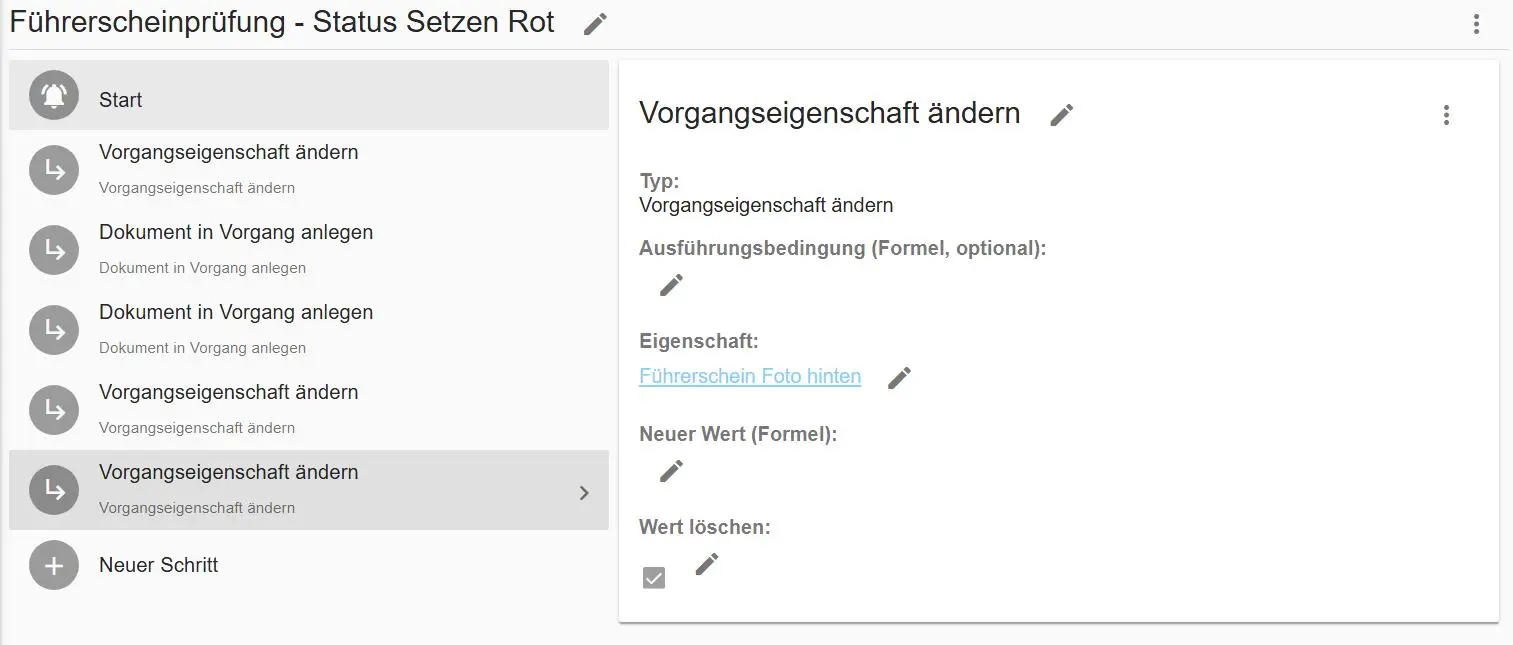
Task: Edit the Vorgangseigenschaft ändern panel title with the pencil
Action: (1061, 115)
